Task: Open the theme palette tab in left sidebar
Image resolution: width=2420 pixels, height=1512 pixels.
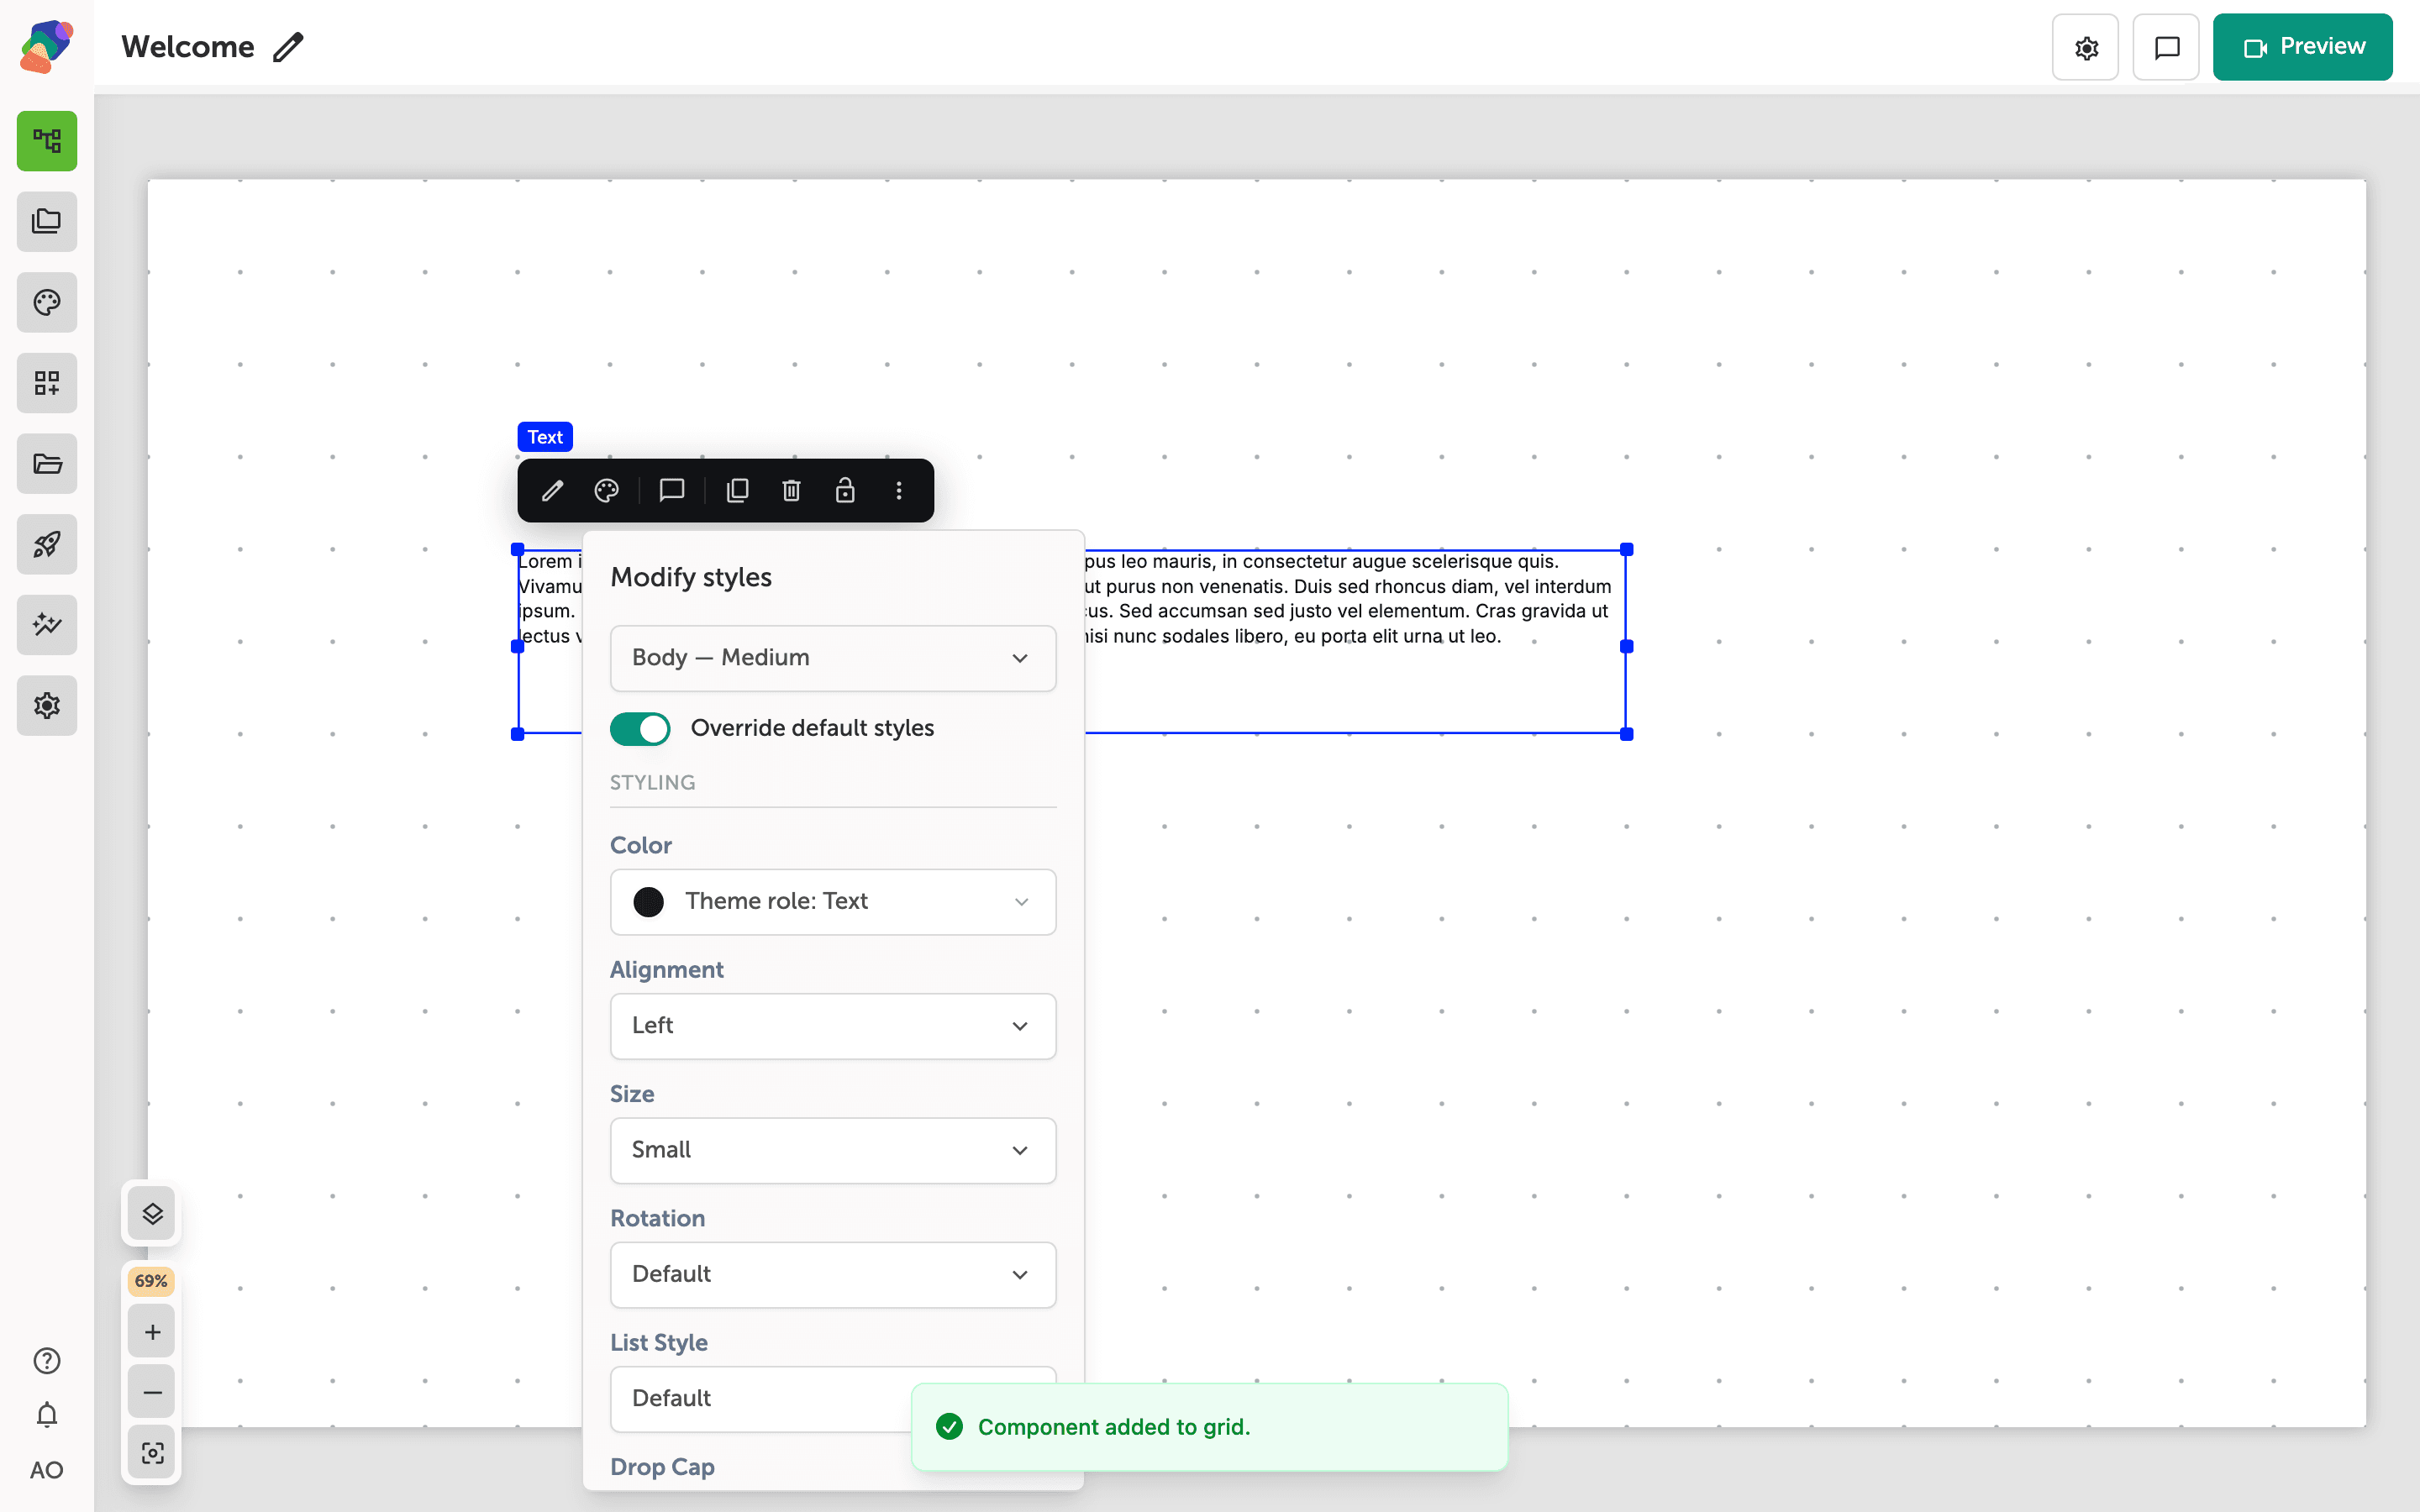Action: 47,302
